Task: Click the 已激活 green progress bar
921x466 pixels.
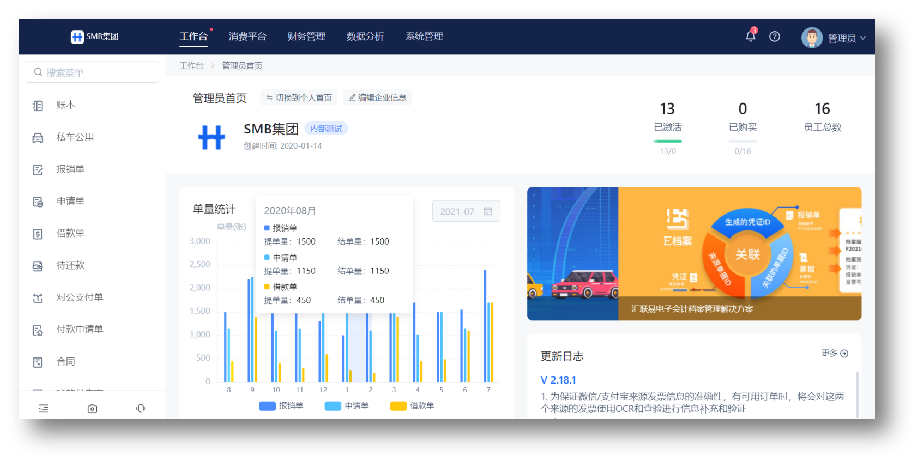Action: 667,140
